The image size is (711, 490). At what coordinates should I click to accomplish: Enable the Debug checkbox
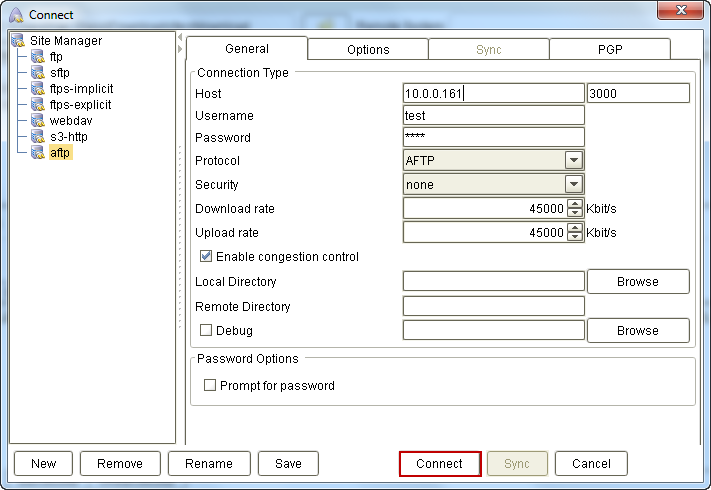tap(206, 330)
